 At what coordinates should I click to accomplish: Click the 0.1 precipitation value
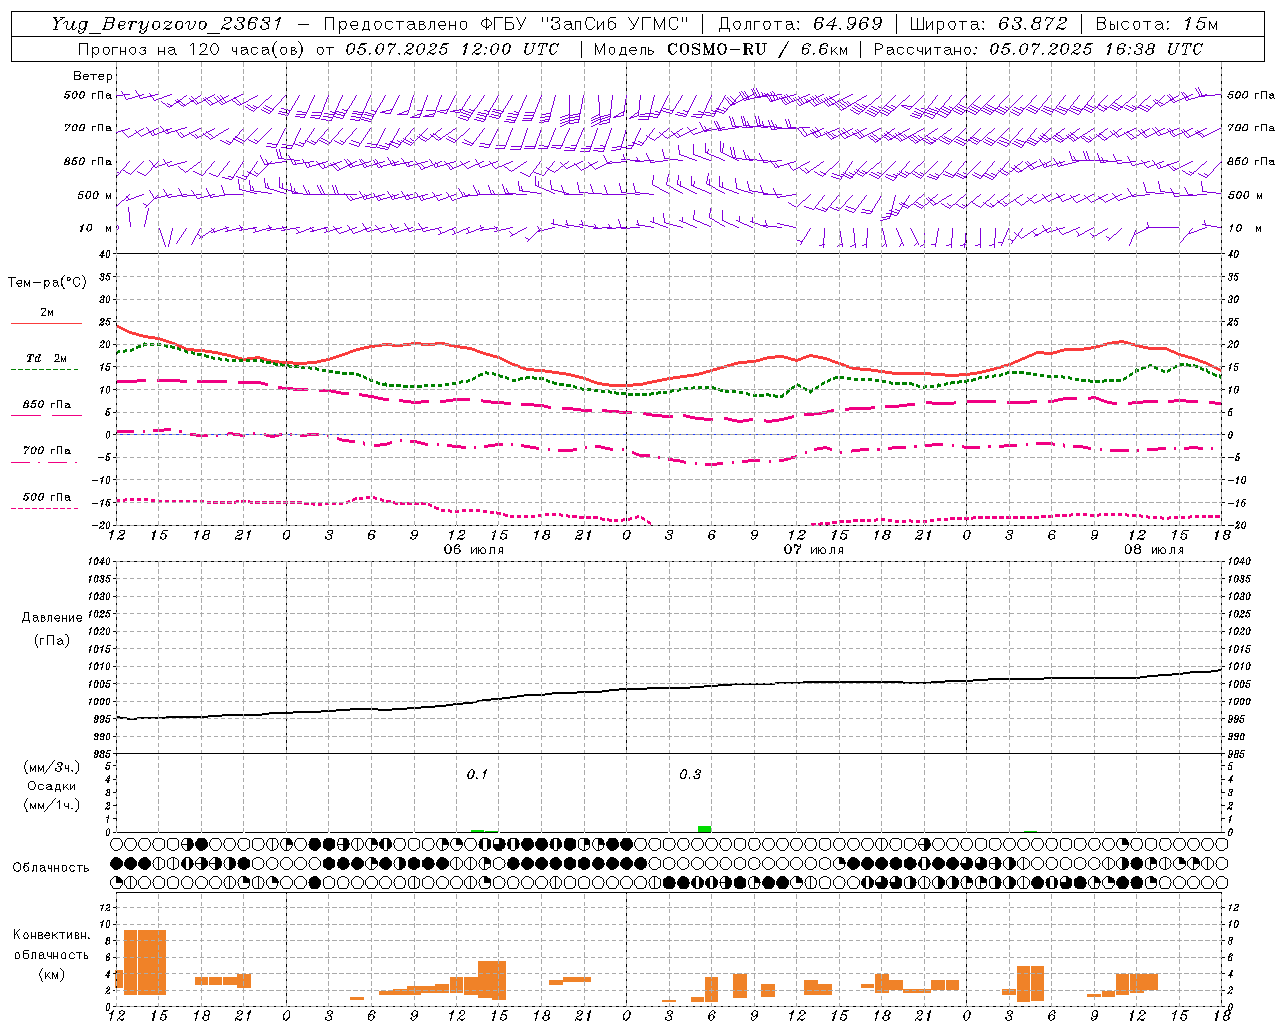pos(477,774)
